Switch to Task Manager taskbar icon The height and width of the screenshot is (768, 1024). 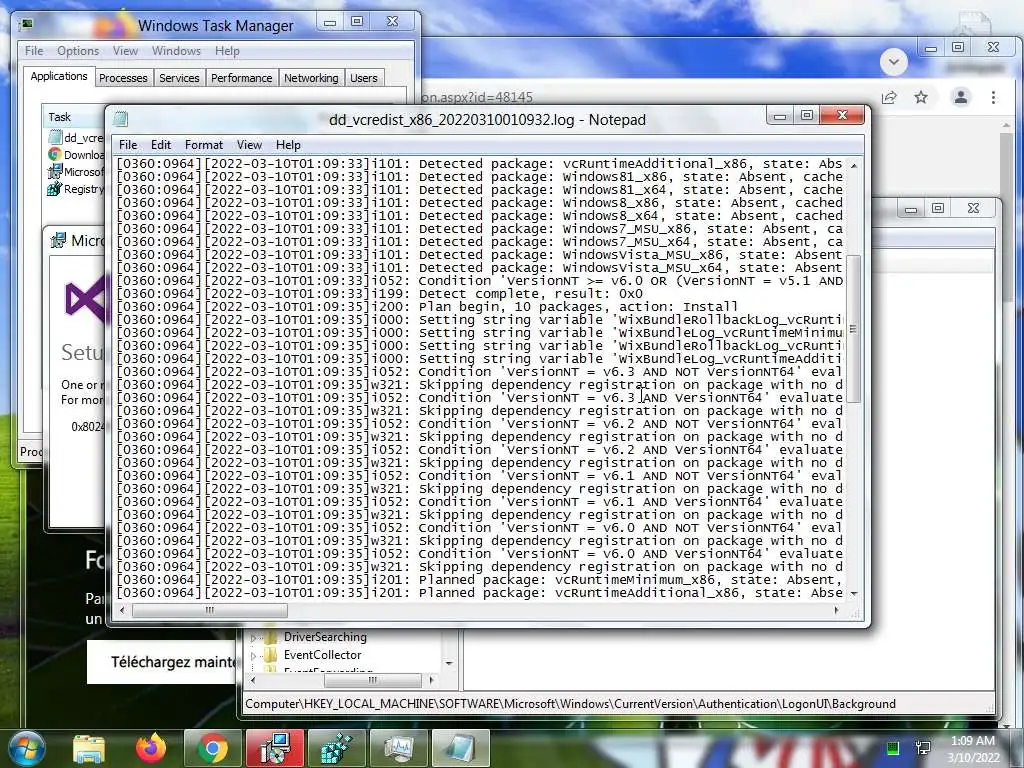tap(398, 748)
